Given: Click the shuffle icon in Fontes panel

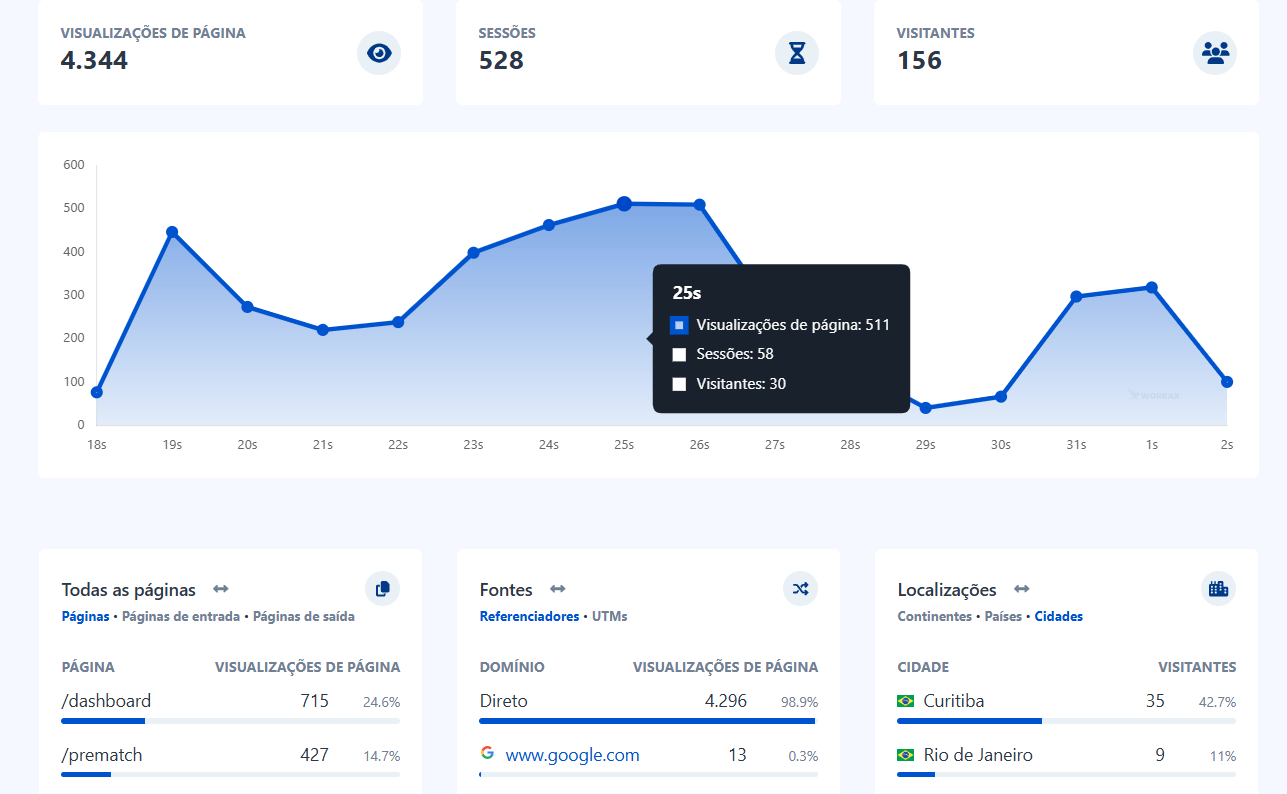Looking at the screenshot, I should (x=800, y=589).
